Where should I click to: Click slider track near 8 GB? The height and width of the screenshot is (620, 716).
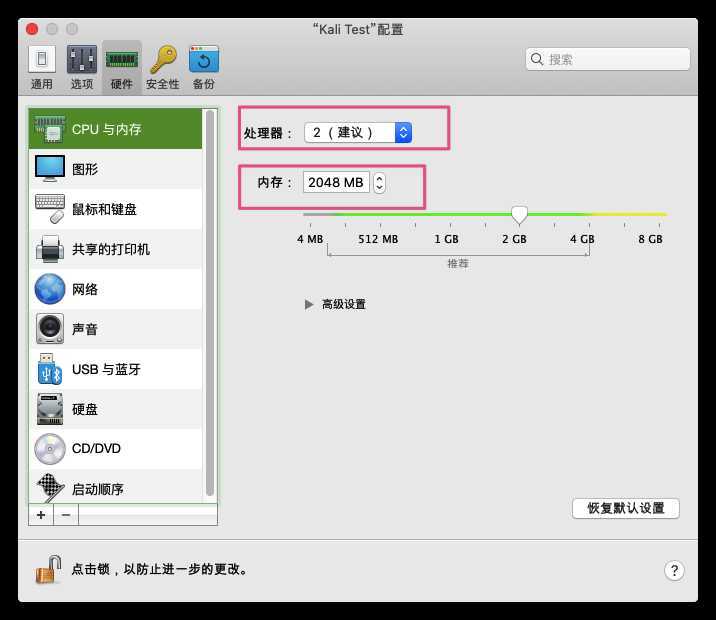coord(659,214)
